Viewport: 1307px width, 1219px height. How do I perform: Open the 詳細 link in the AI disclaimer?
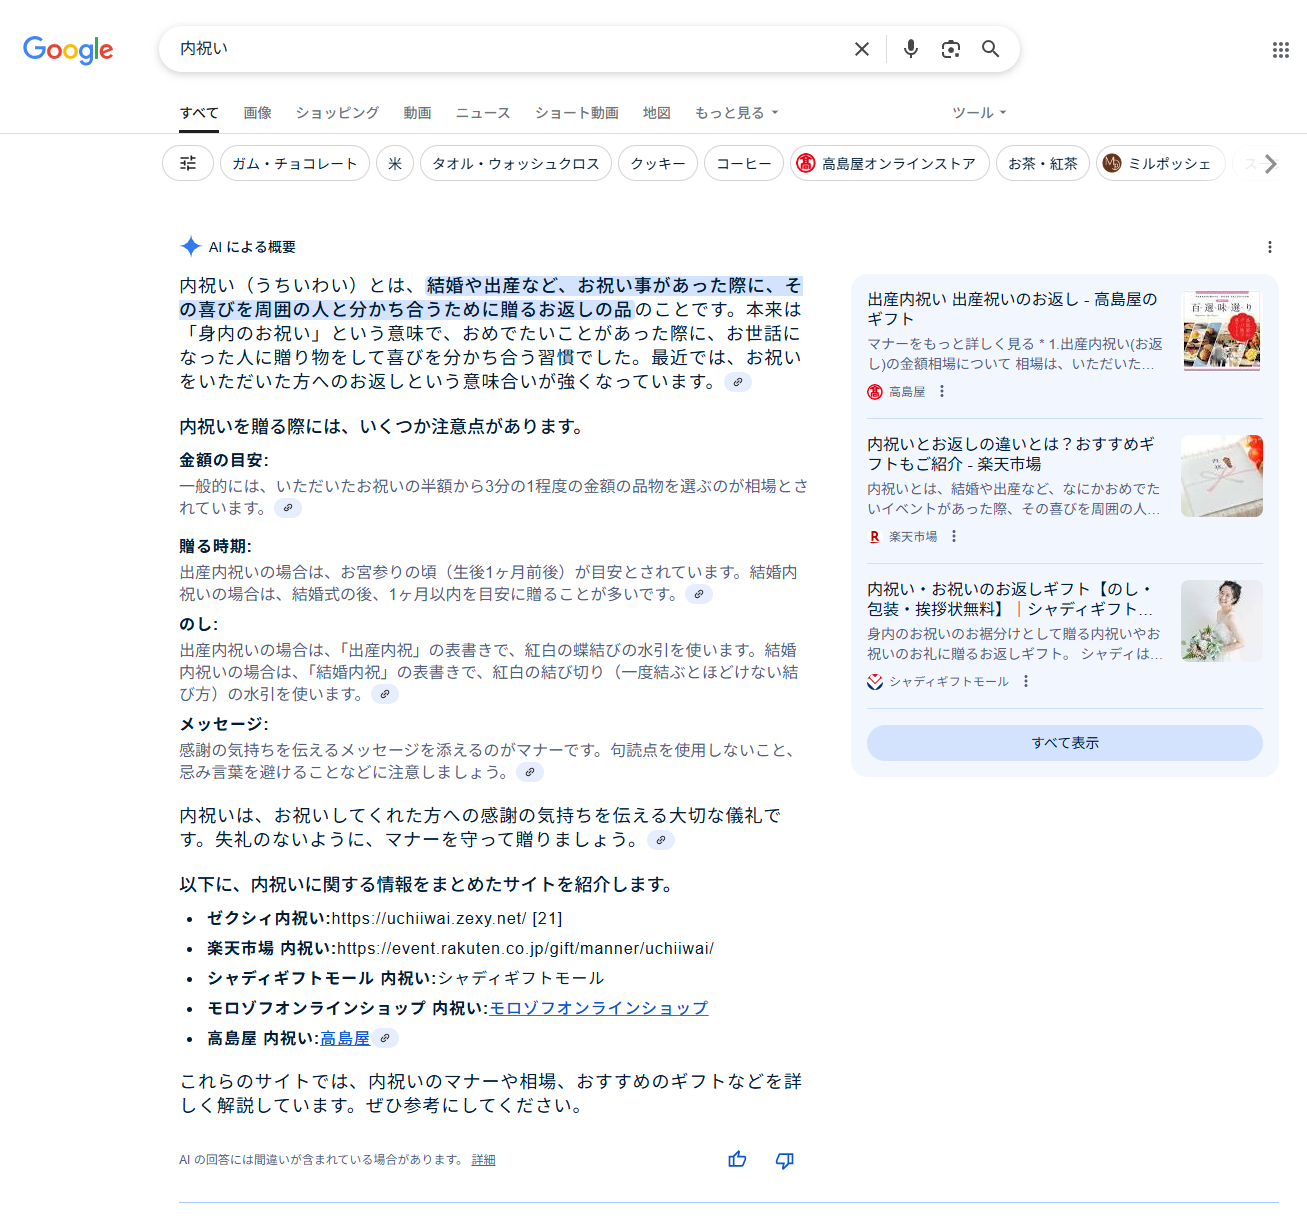pos(484,1160)
